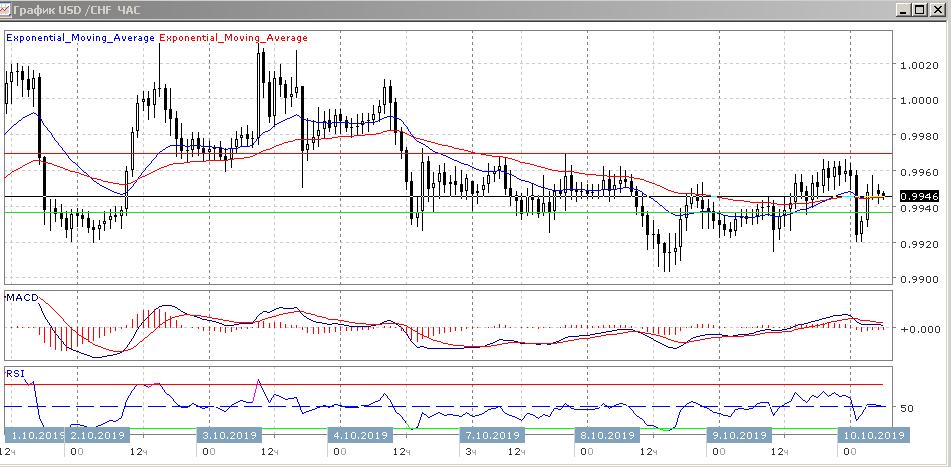Jump to the 1.10.2019 date marker
The height and width of the screenshot is (467, 951).
(x=36, y=436)
